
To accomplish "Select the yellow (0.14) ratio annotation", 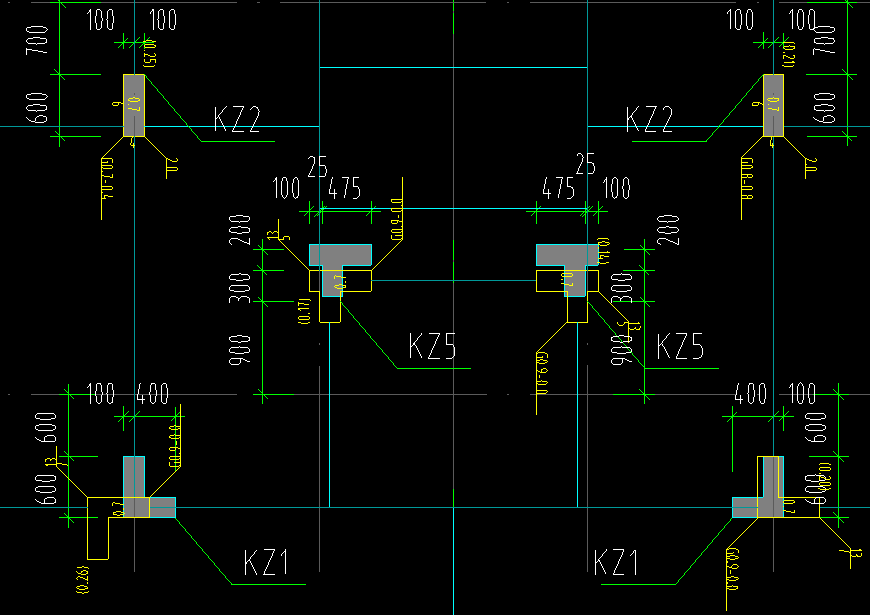I will [605, 251].
